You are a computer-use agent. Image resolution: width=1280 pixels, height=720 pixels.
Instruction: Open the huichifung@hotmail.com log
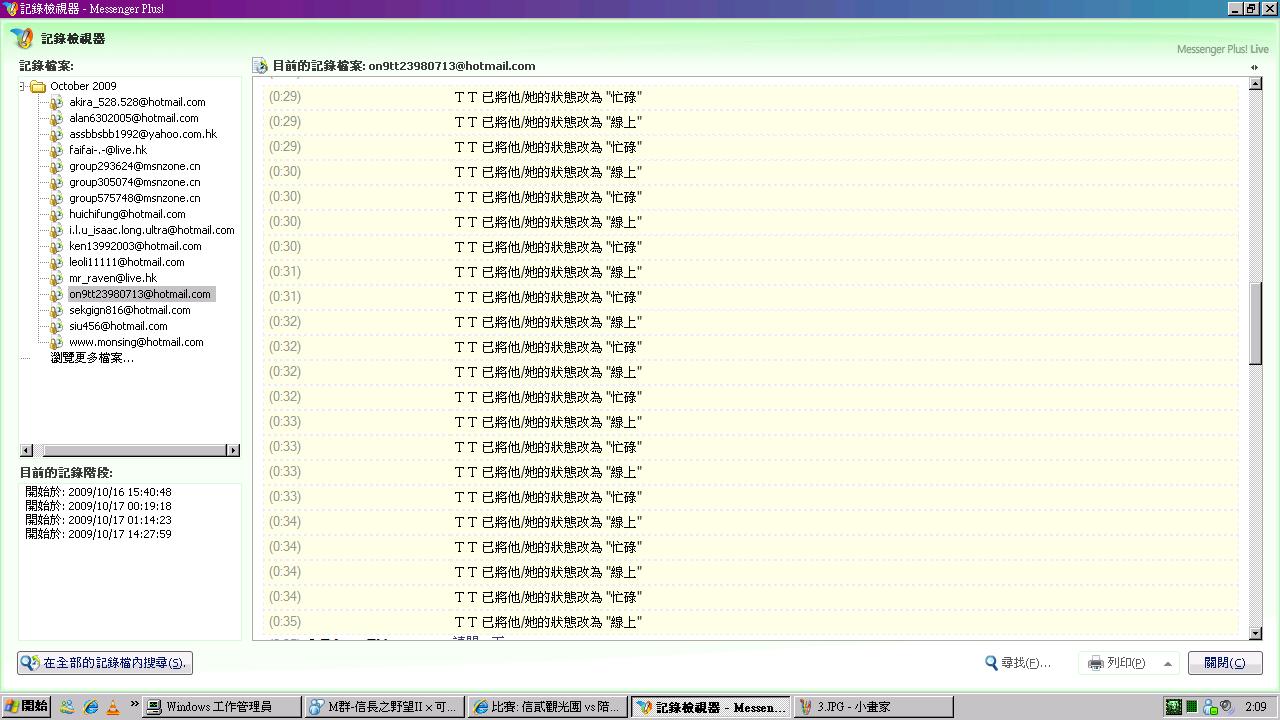127,214
